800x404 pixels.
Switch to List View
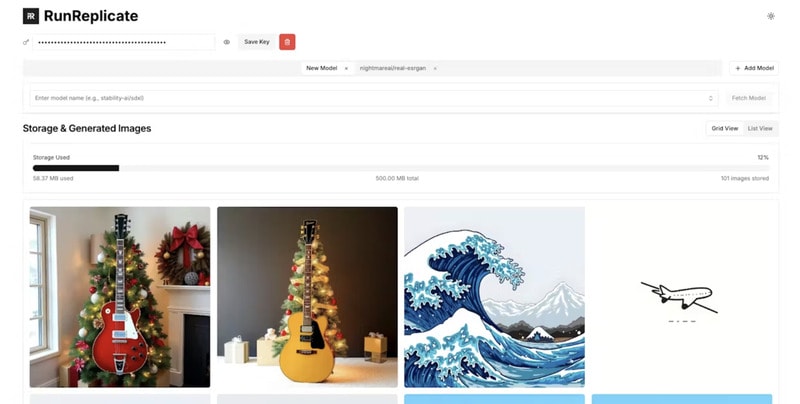point(760,129)
